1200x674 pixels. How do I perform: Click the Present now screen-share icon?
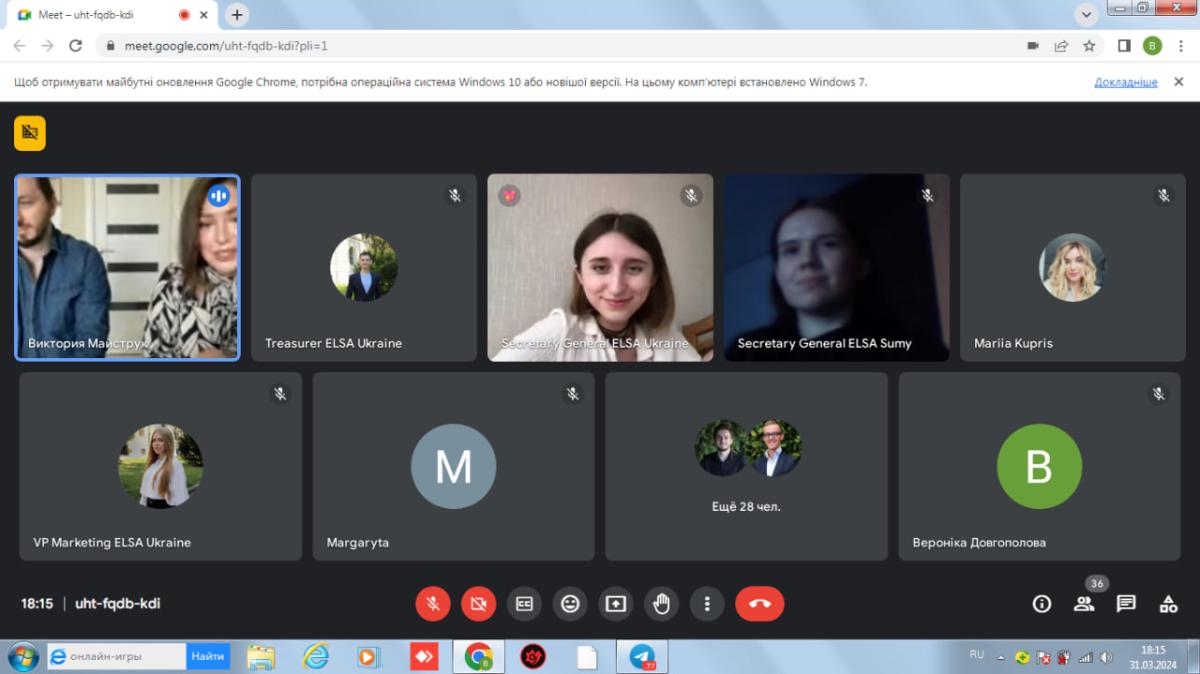pyautogui.click(x=616, y=604)
